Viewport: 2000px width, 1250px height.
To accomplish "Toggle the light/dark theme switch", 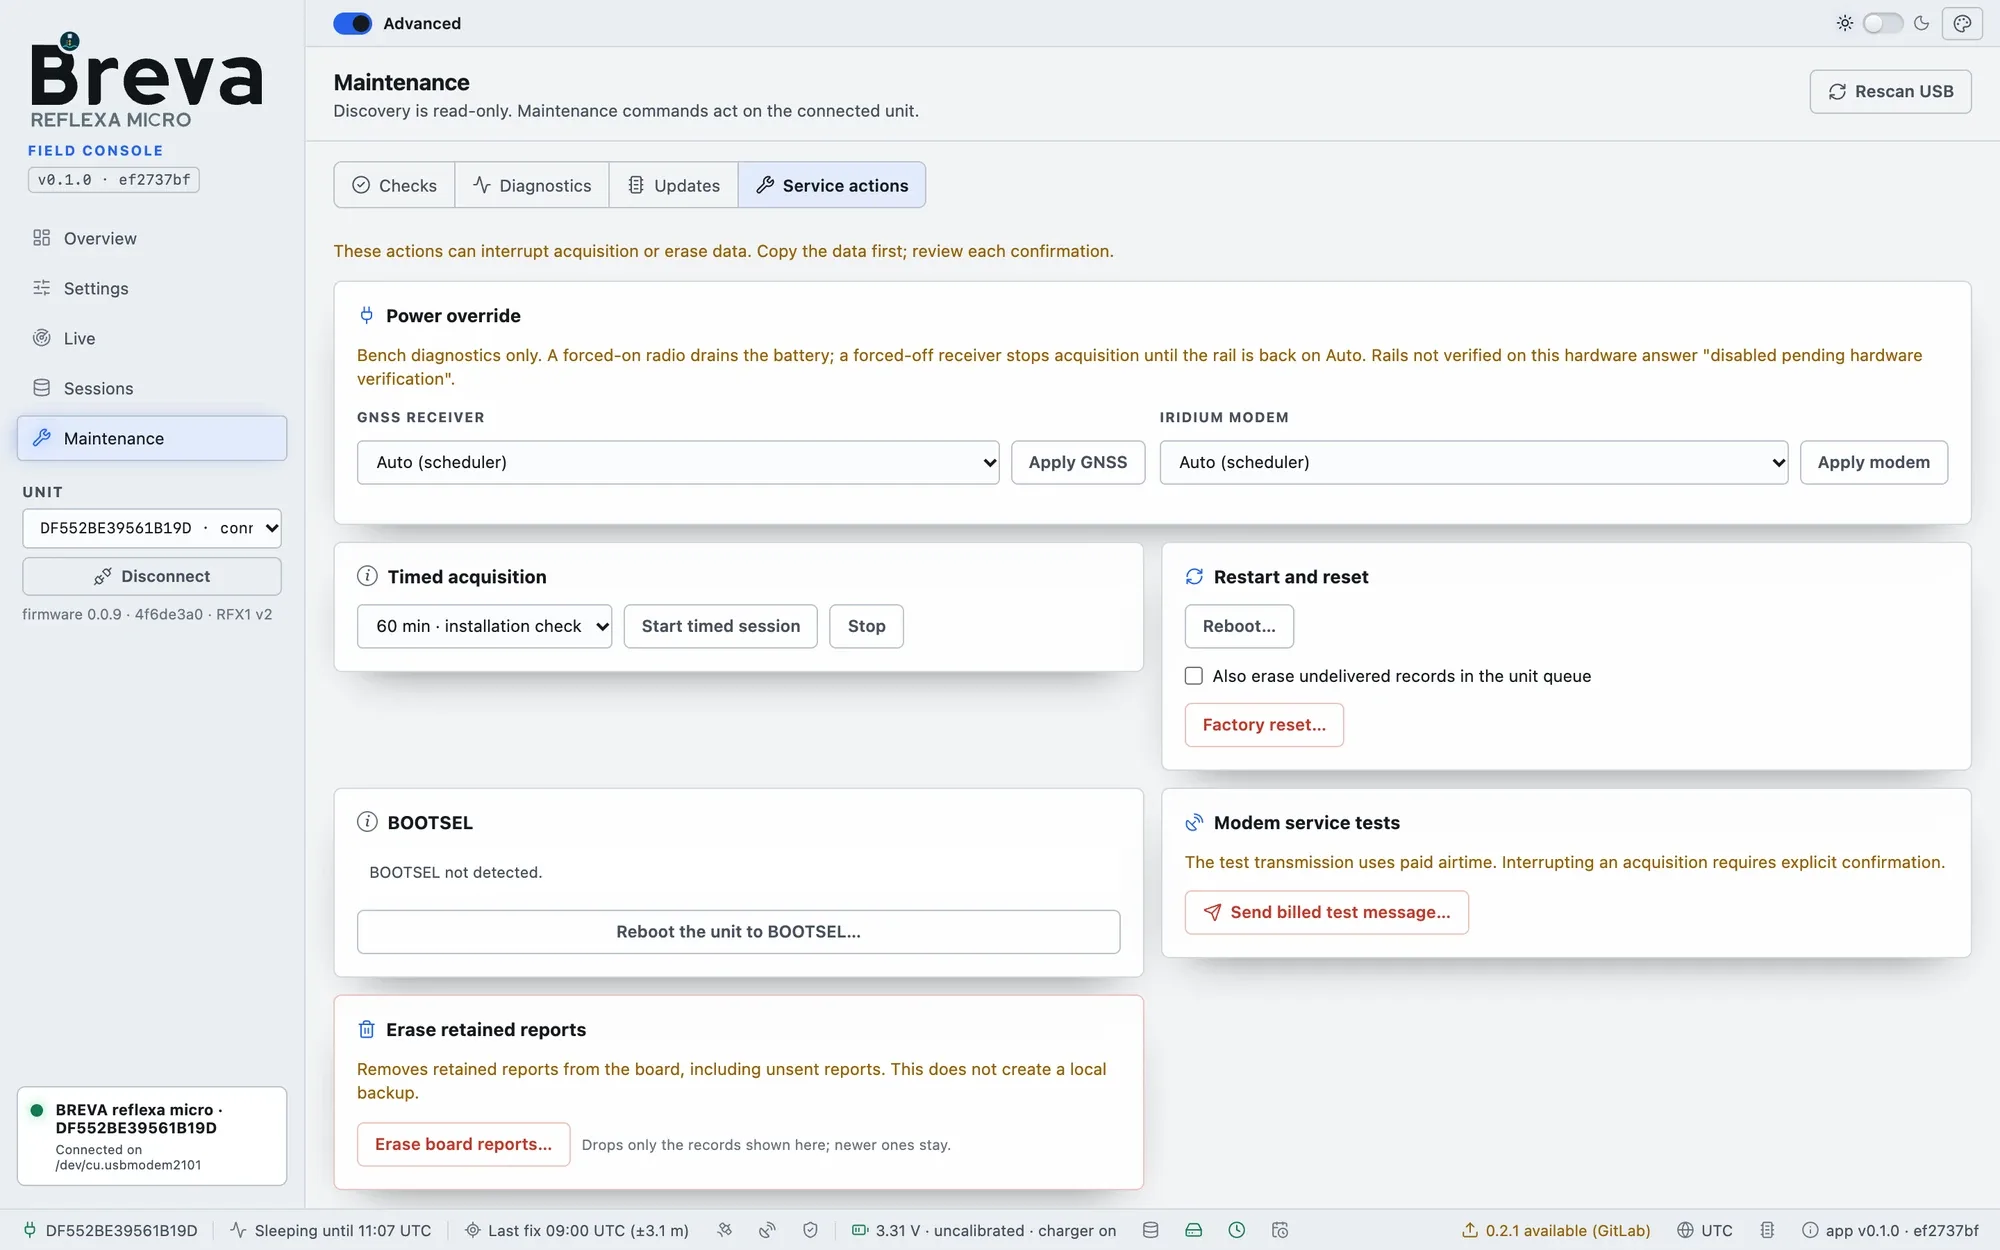I will click(x=1882, y=23).
